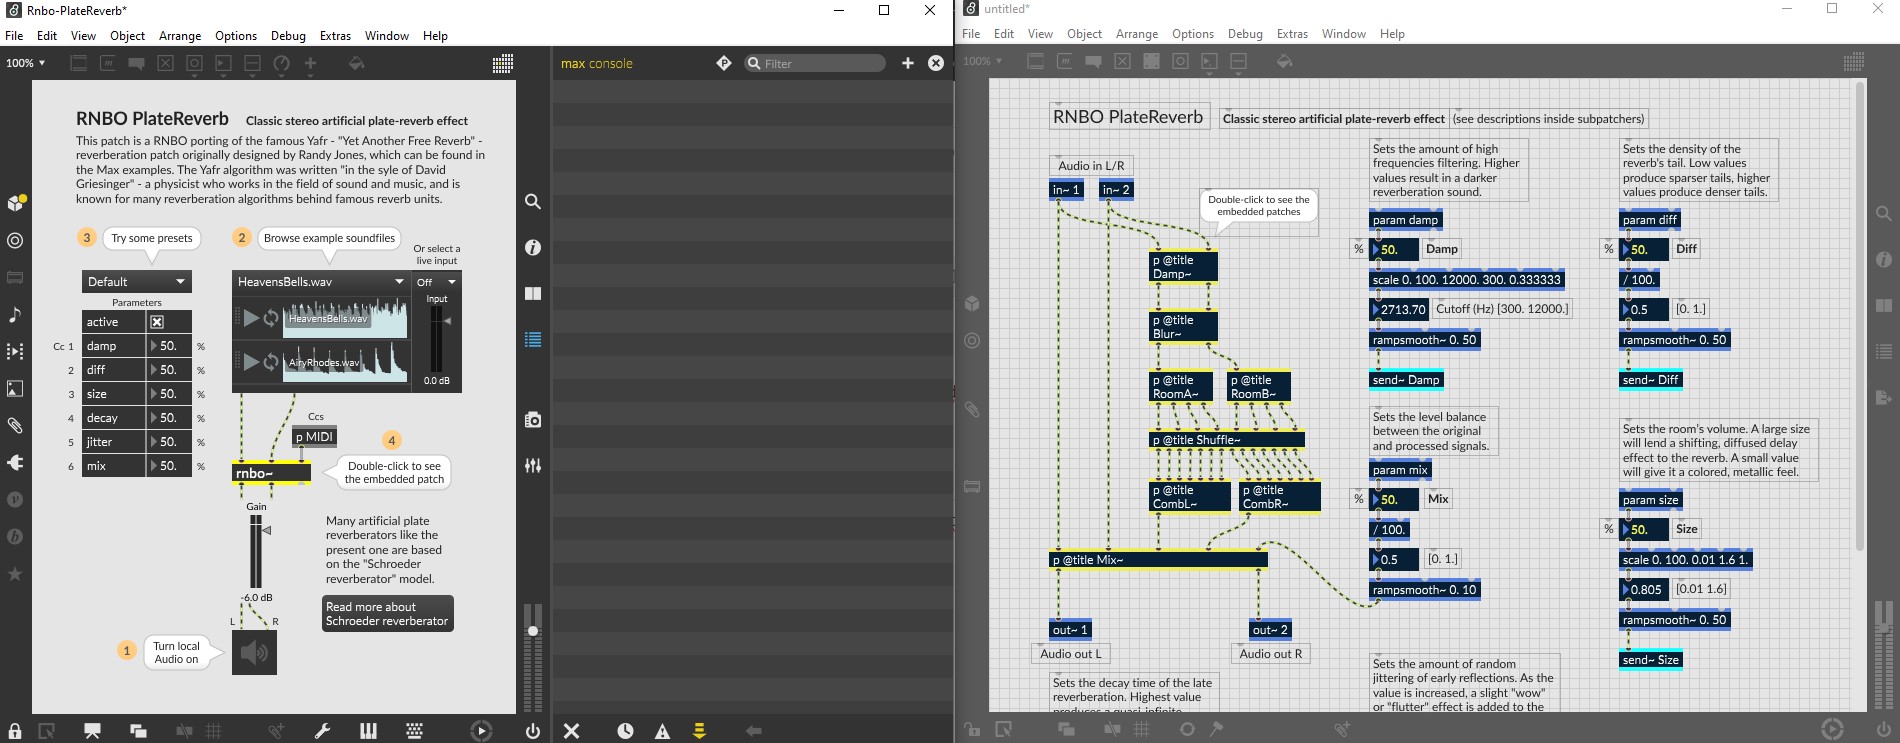Toggle the audio power button at the bottom right of the patcher
Image resolution: width=1900 pixels, height=743 pixels.
point(533,731)
